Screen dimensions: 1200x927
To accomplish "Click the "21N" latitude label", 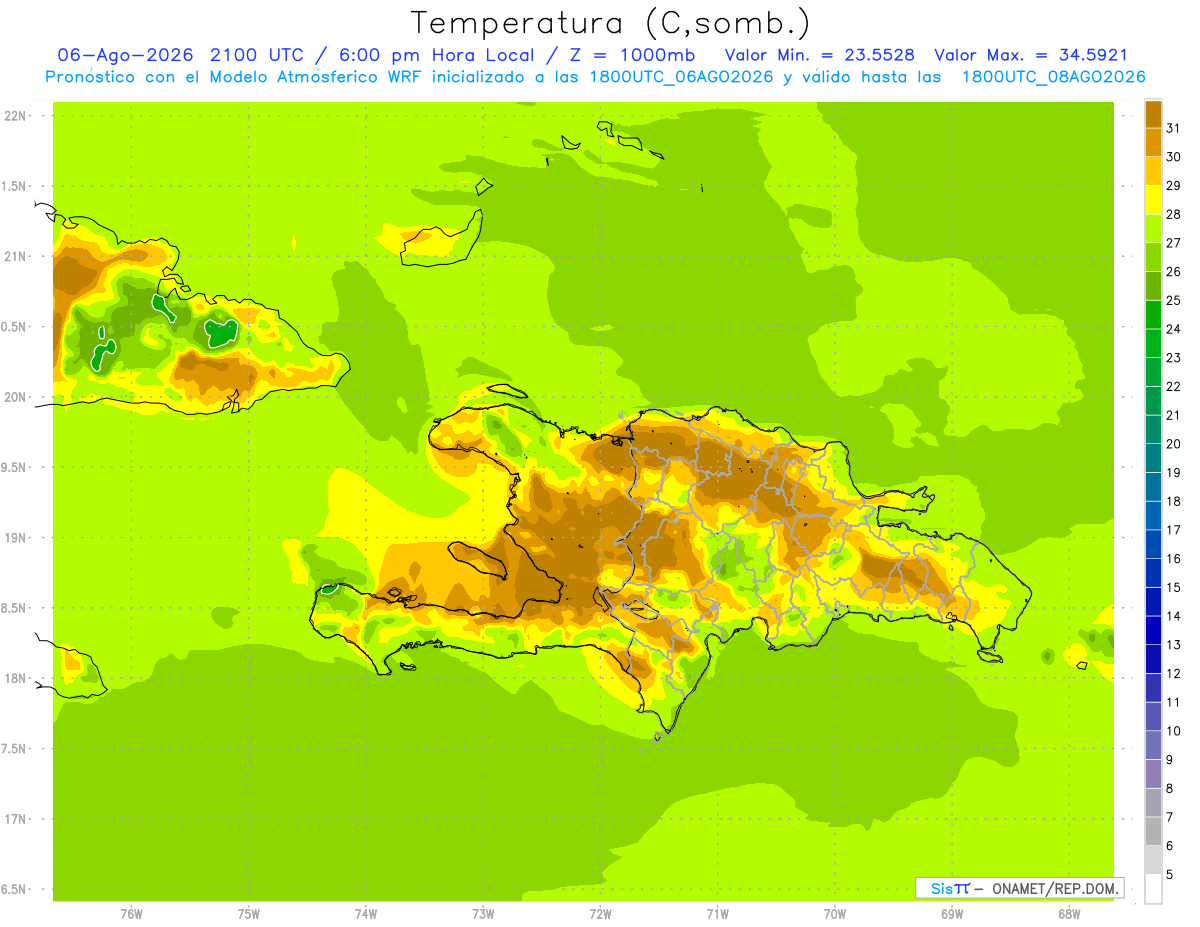I will point(16,256).
